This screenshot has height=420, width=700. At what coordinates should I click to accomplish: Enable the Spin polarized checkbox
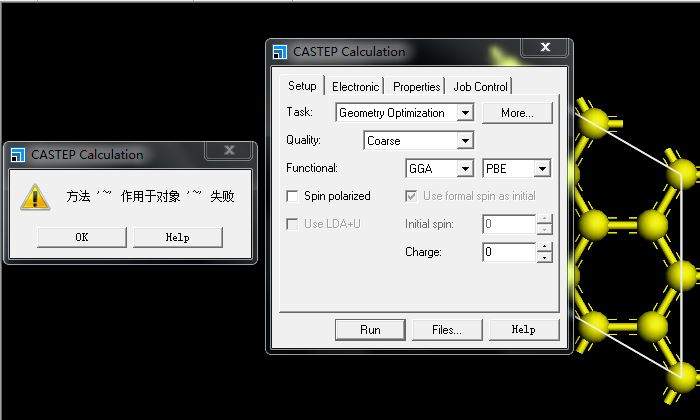pos(292,196)
